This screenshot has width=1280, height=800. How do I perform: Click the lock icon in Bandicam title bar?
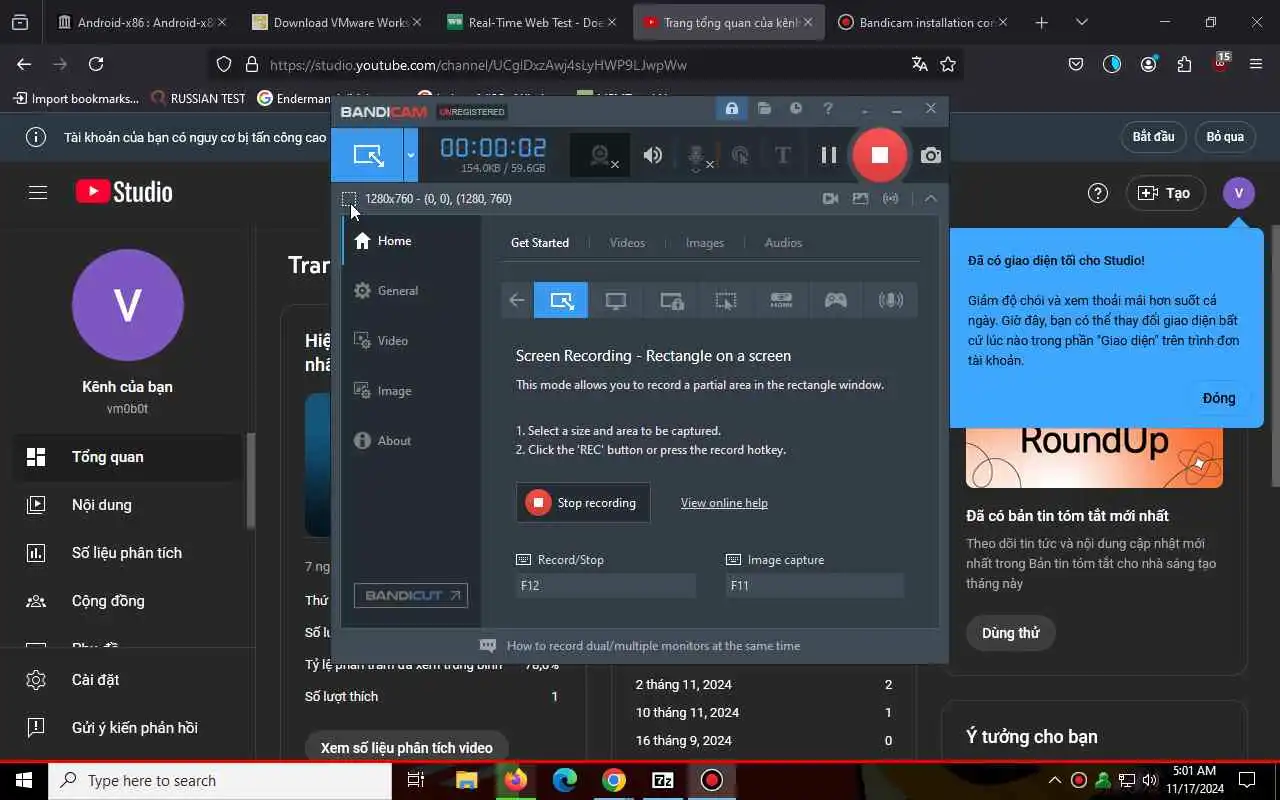732,109
